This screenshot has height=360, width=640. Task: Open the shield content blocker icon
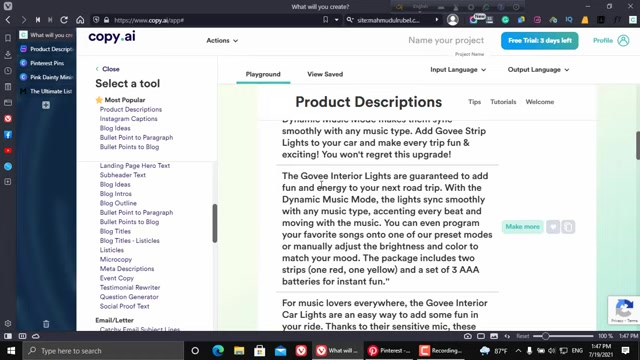click(96, 20)
